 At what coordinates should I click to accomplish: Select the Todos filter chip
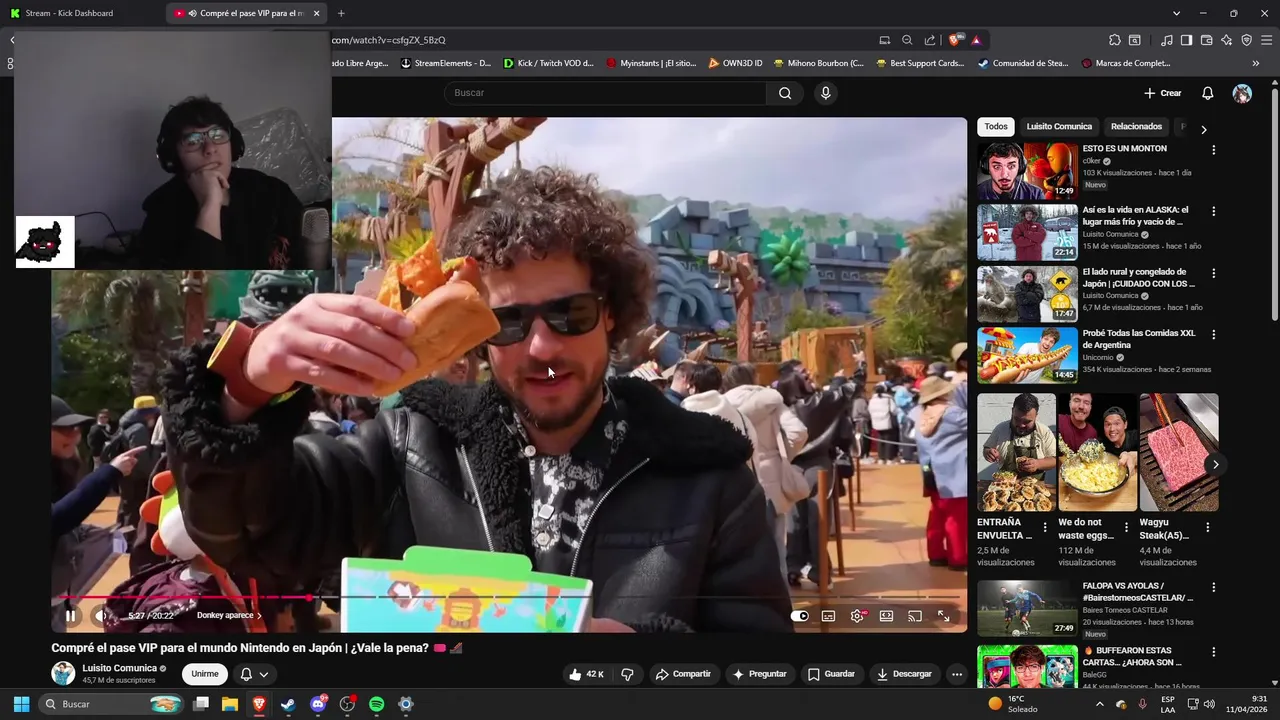(996, 127)
